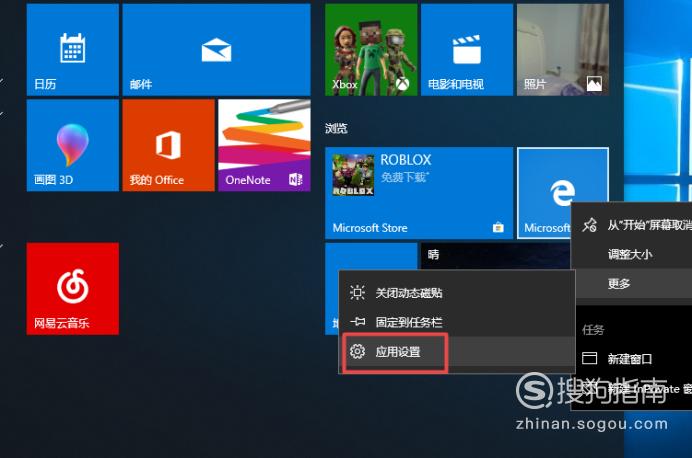Image resolution: width=692 pixels, height=458 pixels.
Task: Unpin via 从"开始"屏幕取消 menu entry
Action: (632, 225)
